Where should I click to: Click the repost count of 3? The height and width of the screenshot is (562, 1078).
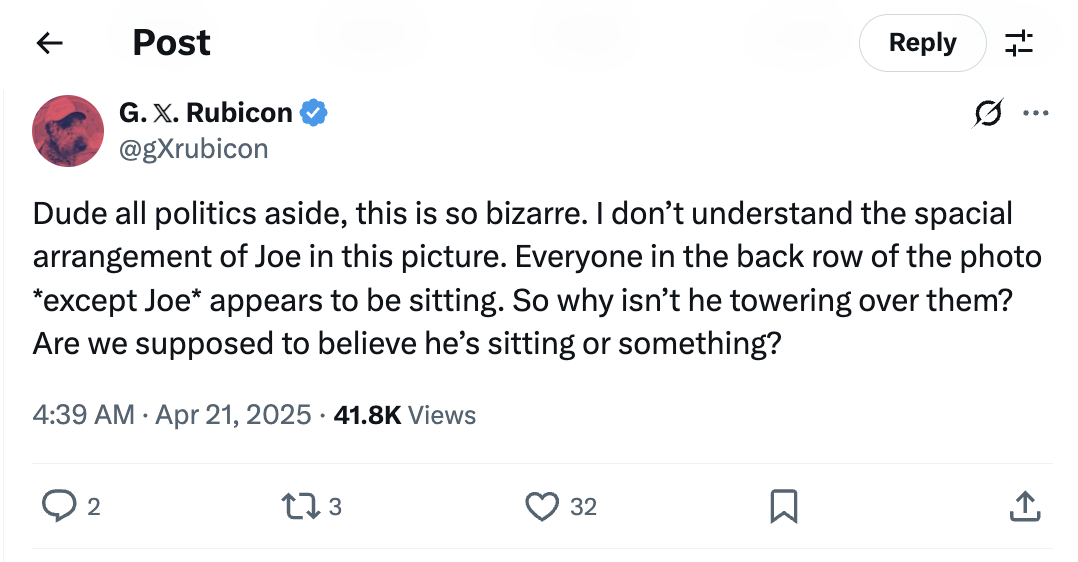click(335, 507)
